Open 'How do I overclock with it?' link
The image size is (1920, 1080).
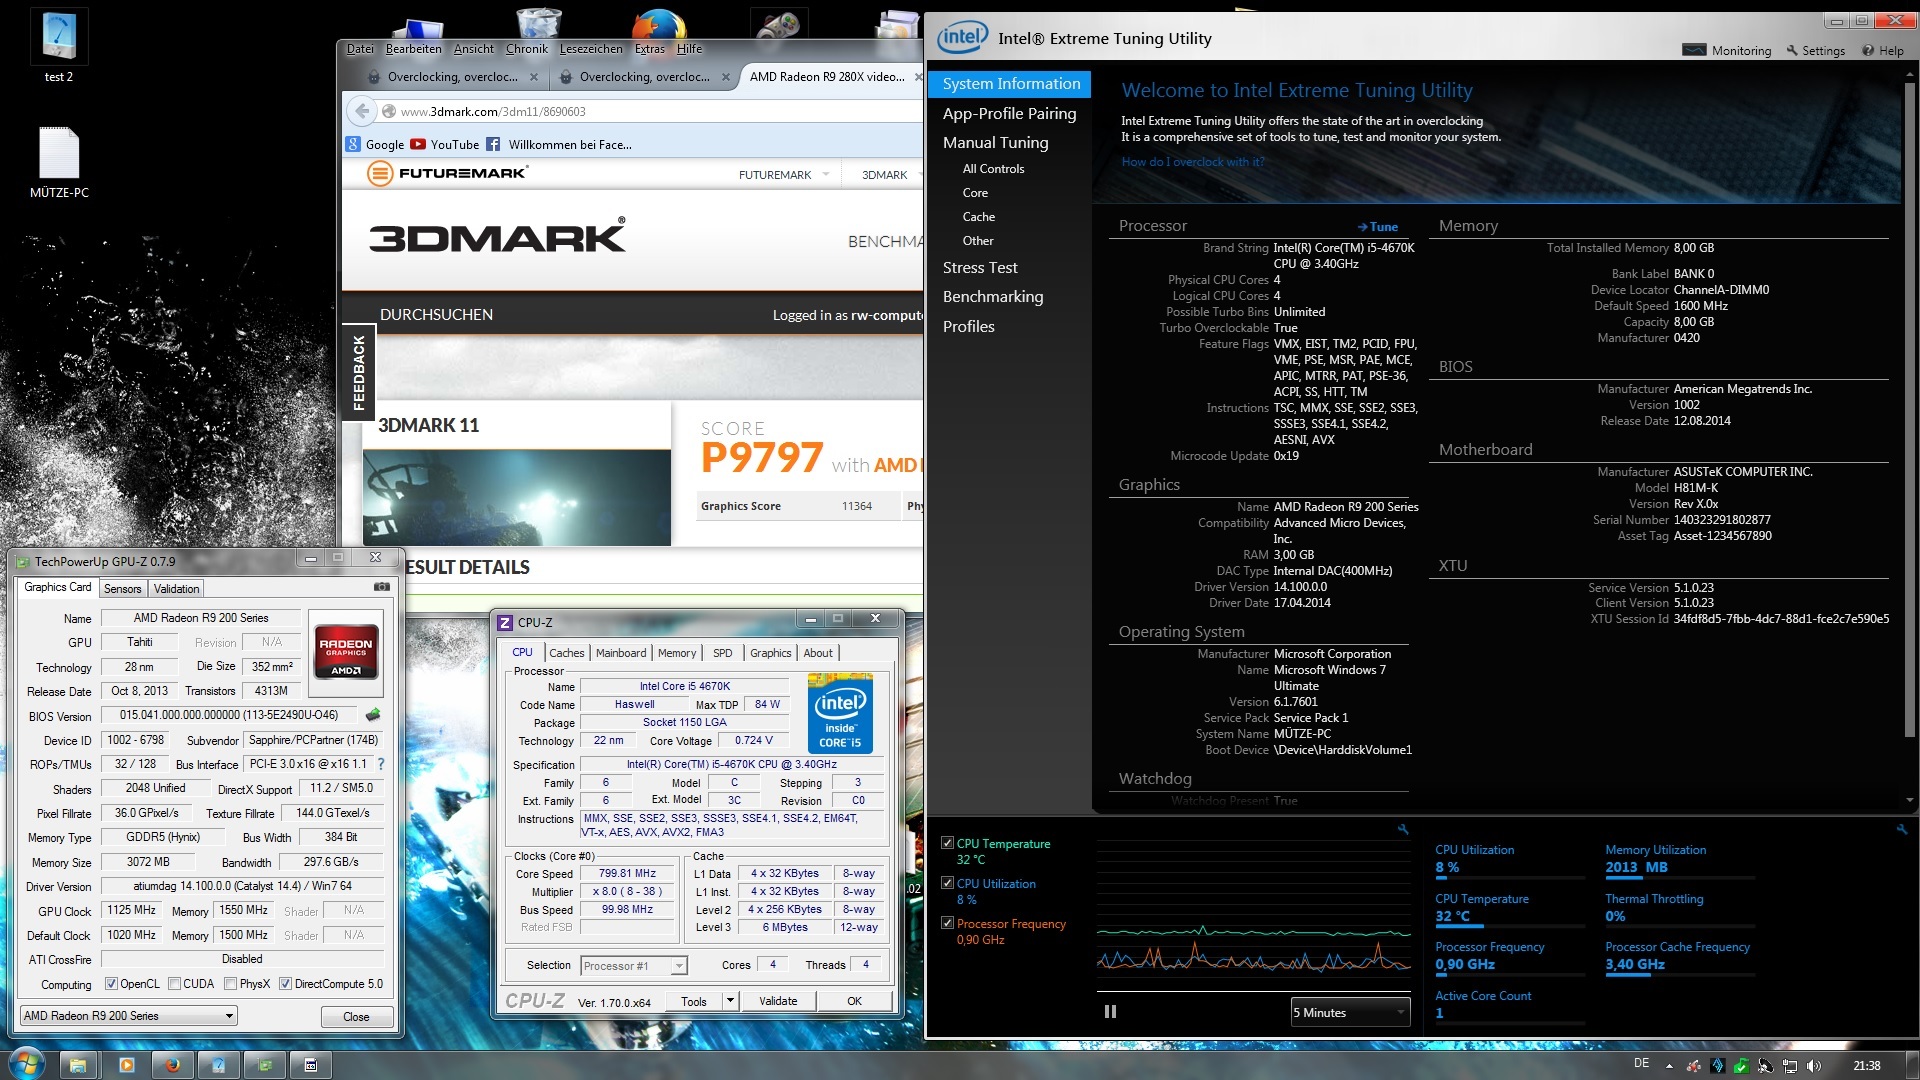point(1193,162)
